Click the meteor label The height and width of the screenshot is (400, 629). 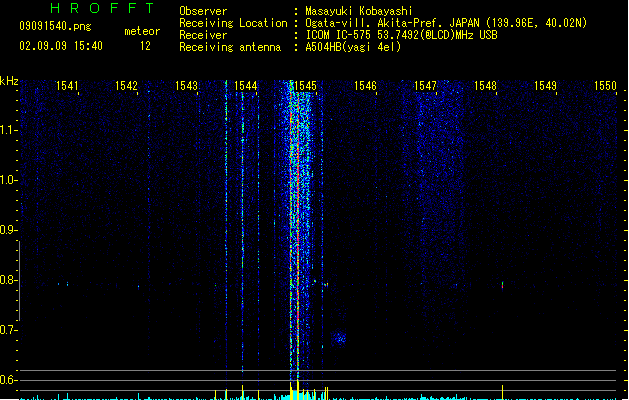tap(142, 31)
